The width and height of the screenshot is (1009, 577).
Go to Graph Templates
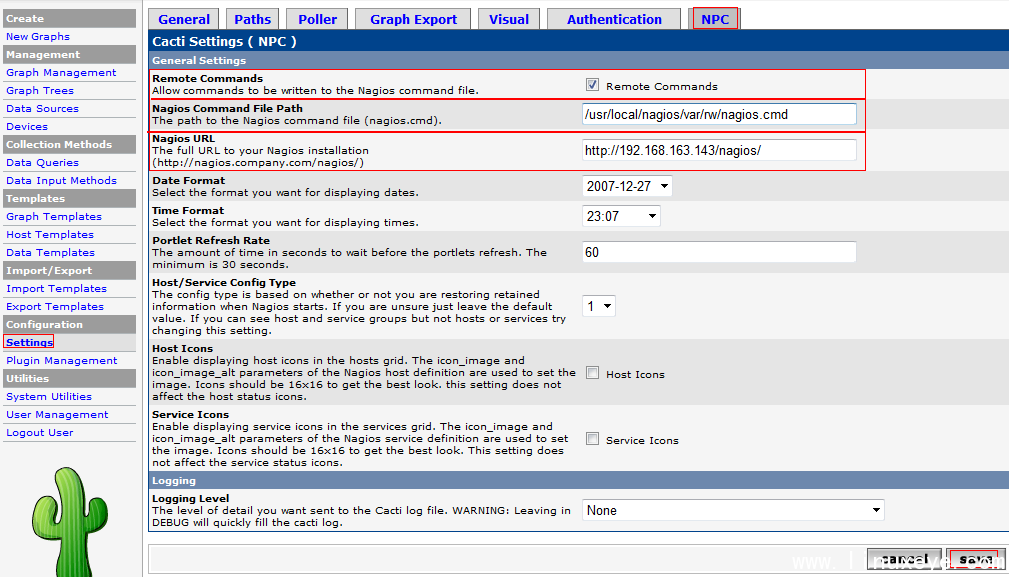(54, 217)
